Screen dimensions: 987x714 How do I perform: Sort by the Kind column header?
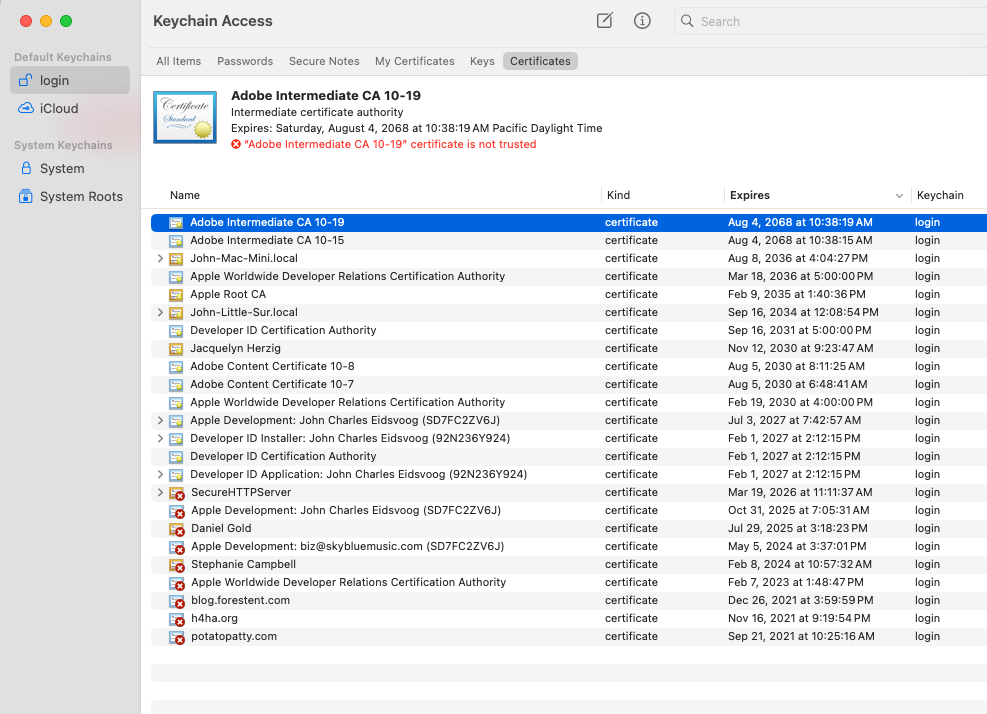pyautogui.click(x=618, y=195)
